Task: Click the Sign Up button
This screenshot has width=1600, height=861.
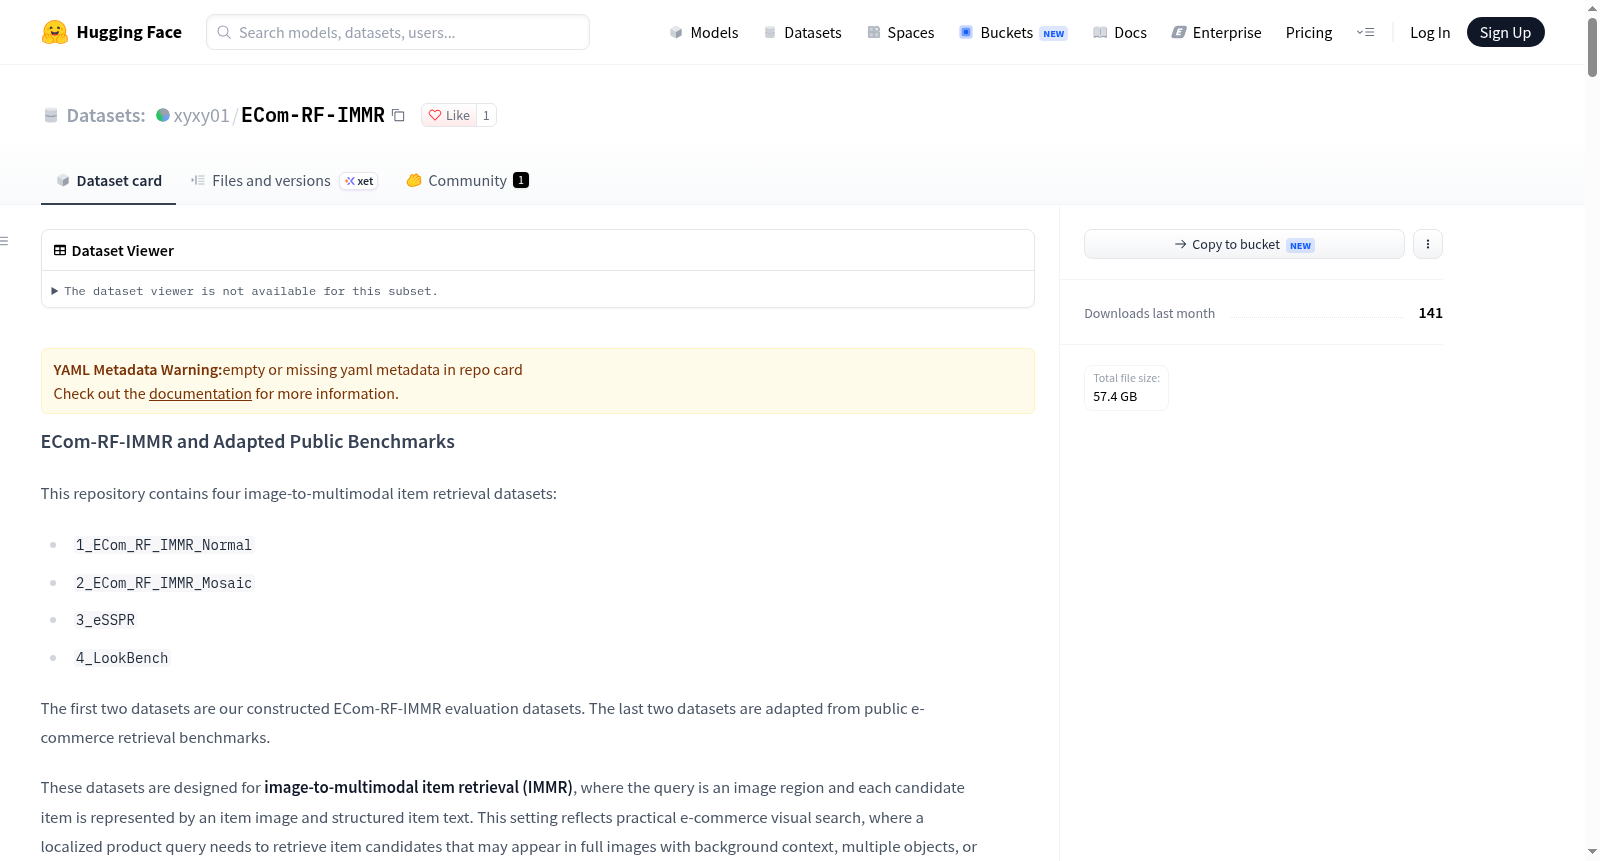Action: (1505, 32)
